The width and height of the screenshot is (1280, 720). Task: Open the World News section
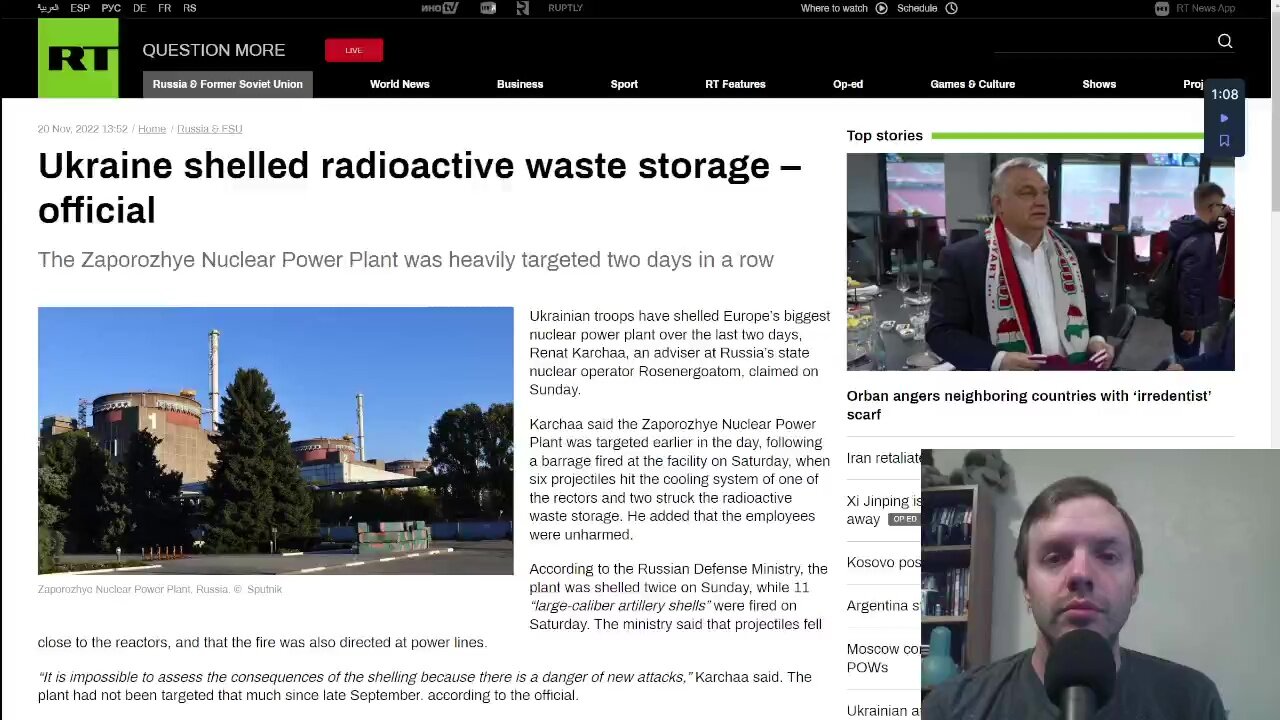tap(399, 84)
